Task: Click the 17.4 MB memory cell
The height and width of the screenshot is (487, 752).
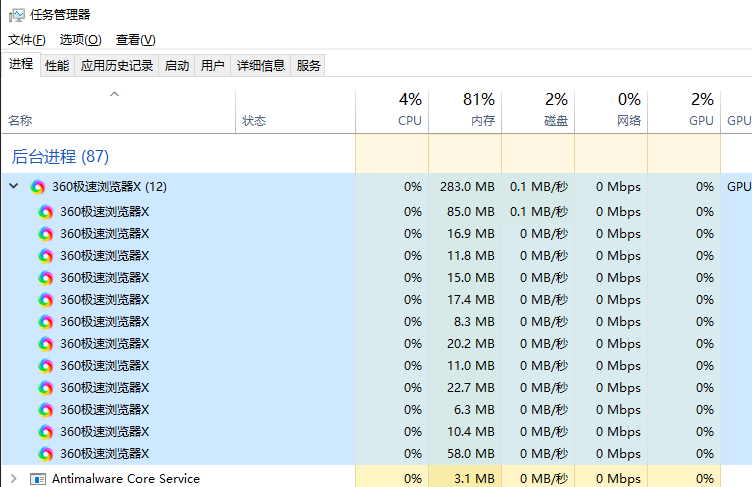Action: (465, 300)
